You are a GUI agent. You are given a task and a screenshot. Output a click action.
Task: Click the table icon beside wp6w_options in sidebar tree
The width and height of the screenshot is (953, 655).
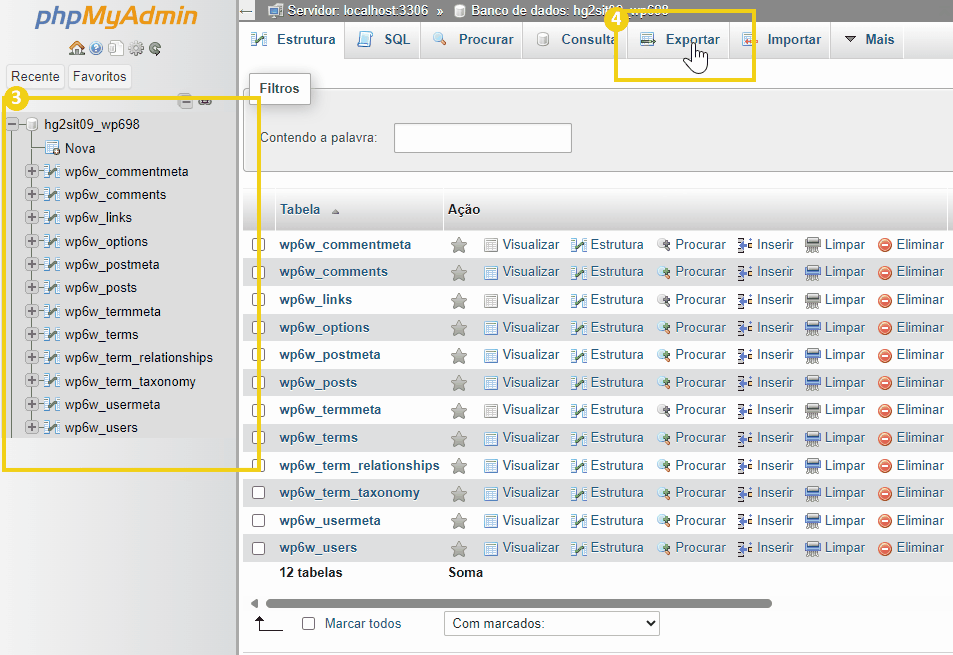pos(52,242)
